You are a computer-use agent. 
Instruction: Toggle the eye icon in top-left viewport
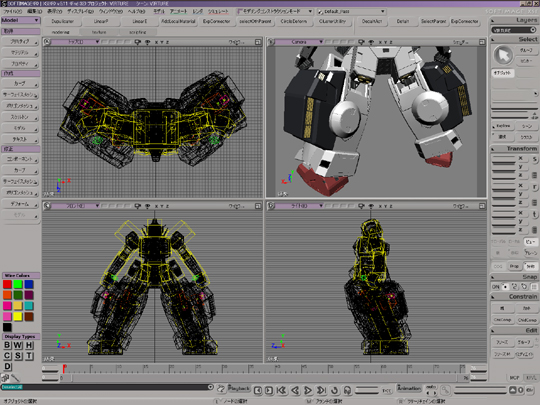(147, 42)
